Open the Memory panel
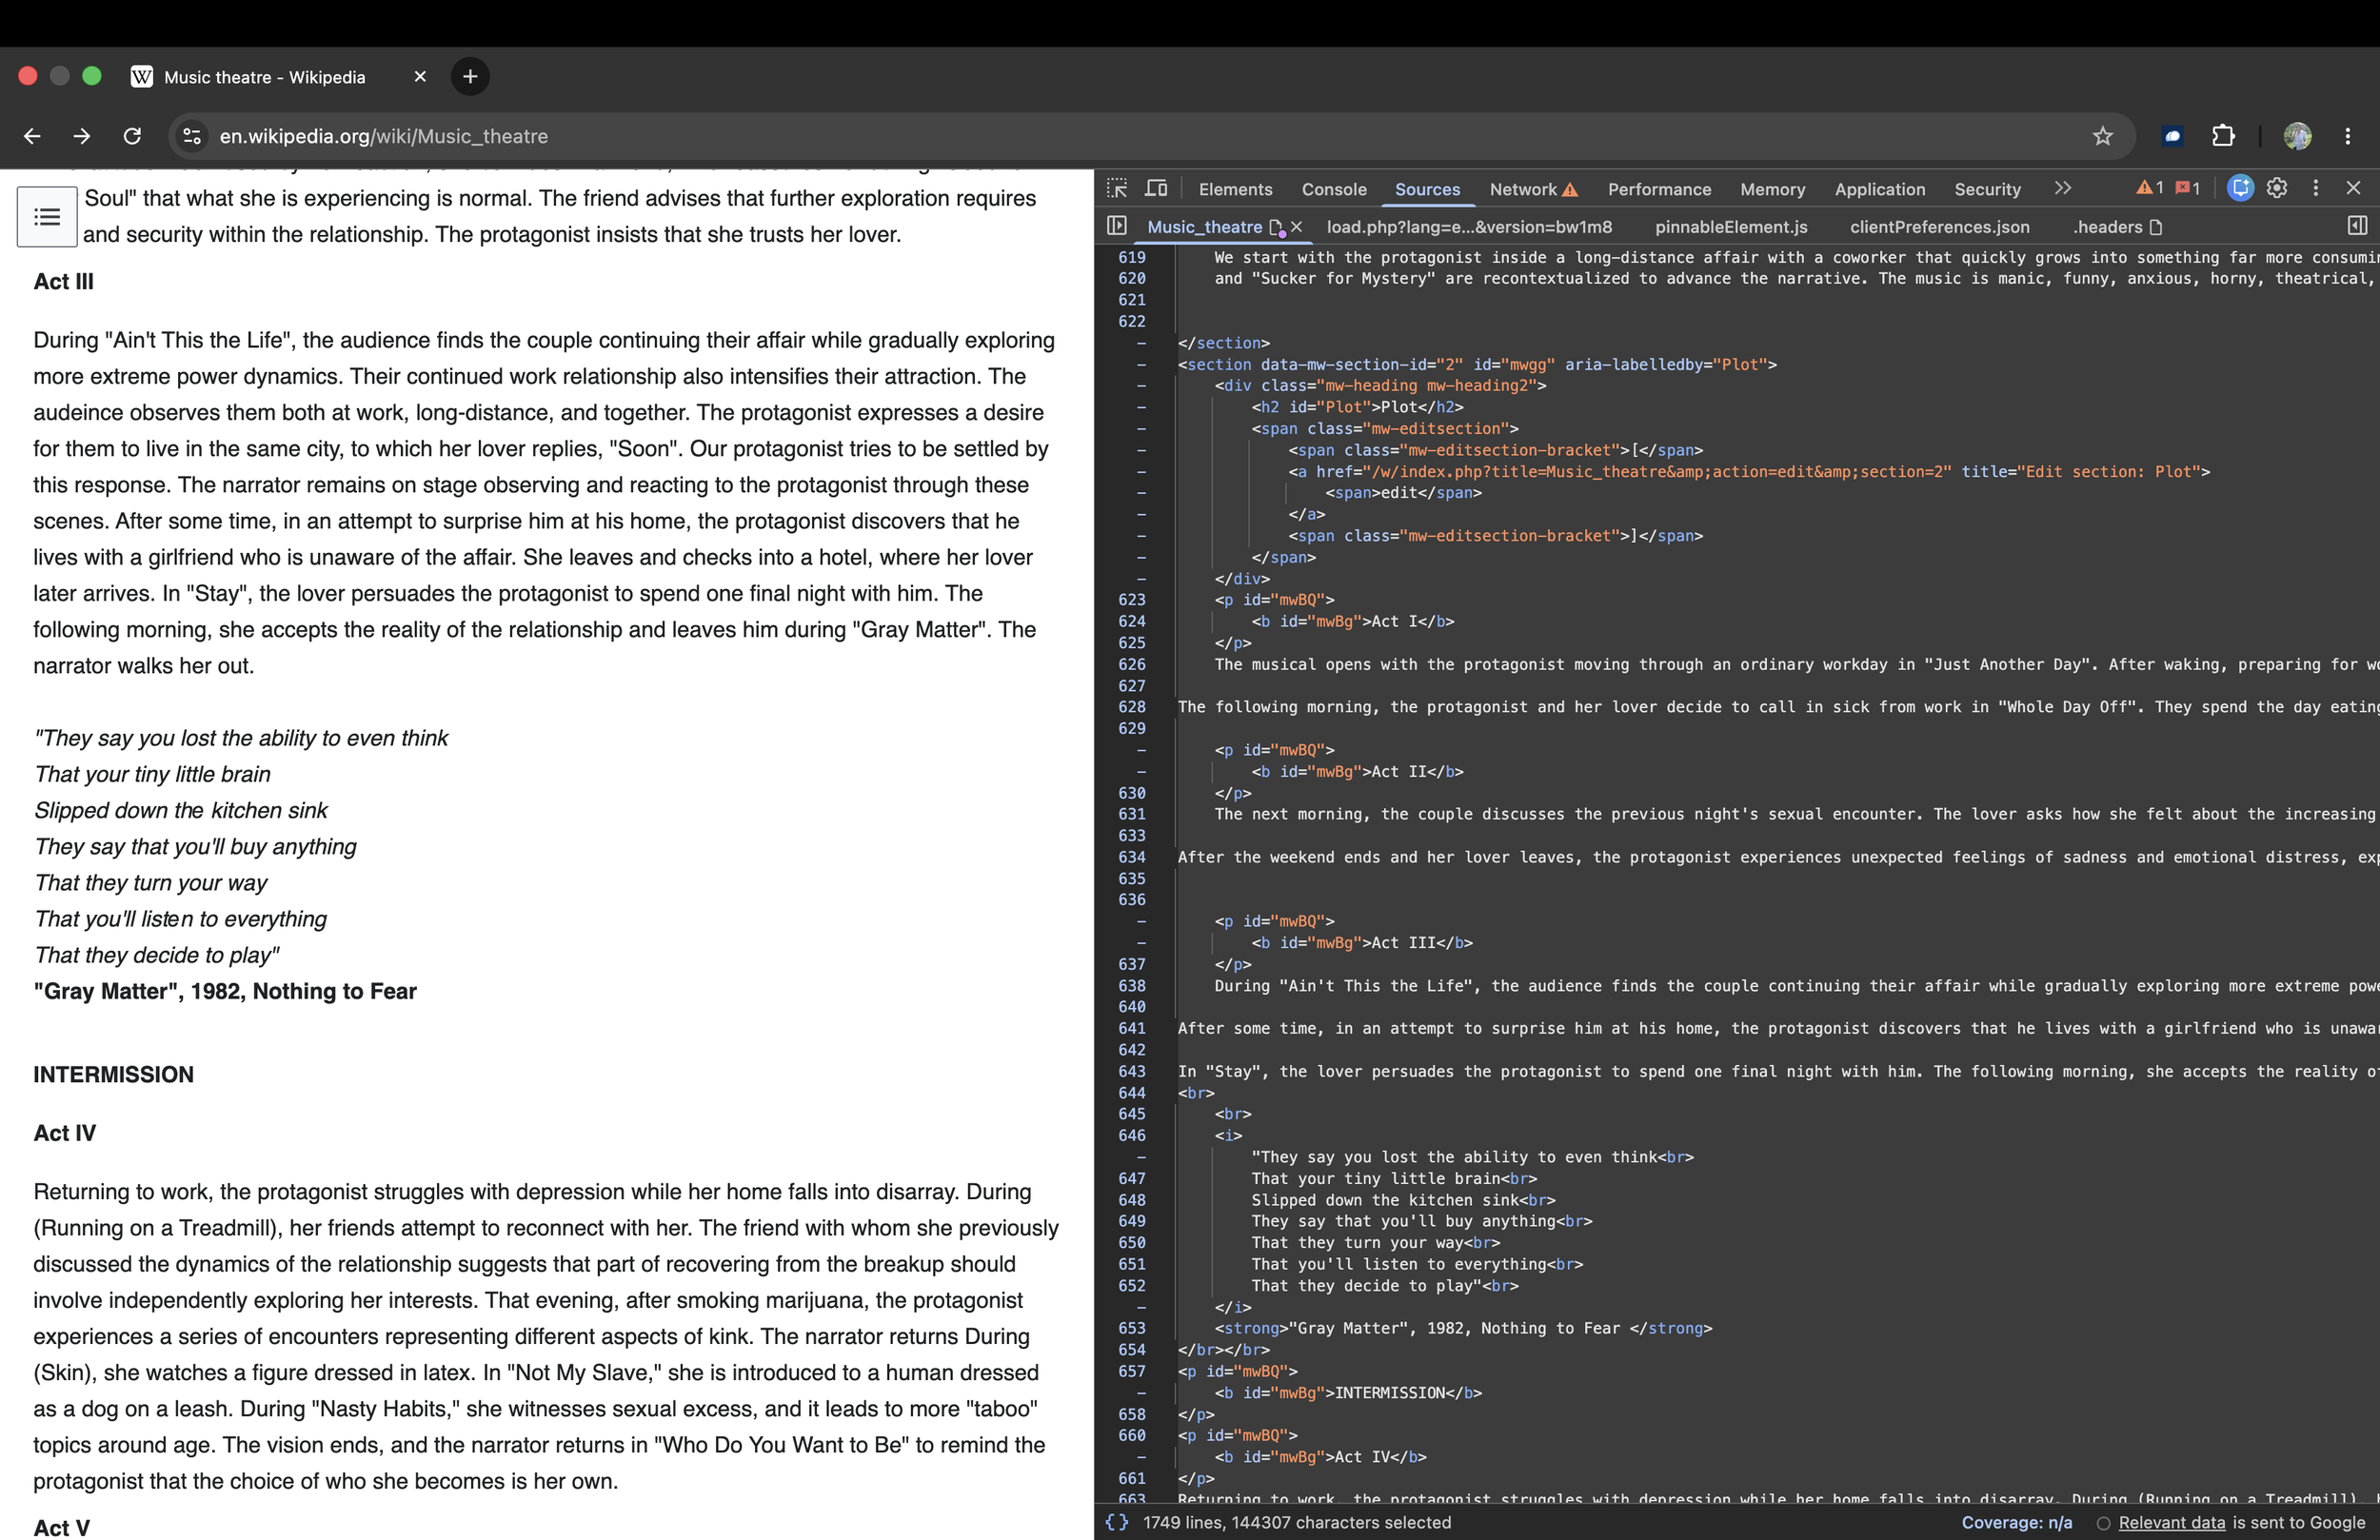The image size is (2380, 1540). pos(1772,189)
